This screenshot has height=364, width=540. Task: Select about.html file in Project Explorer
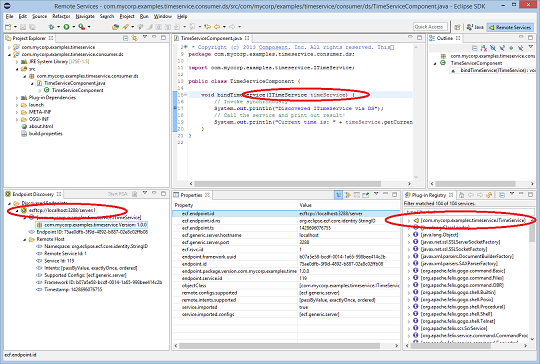point(41,126)
